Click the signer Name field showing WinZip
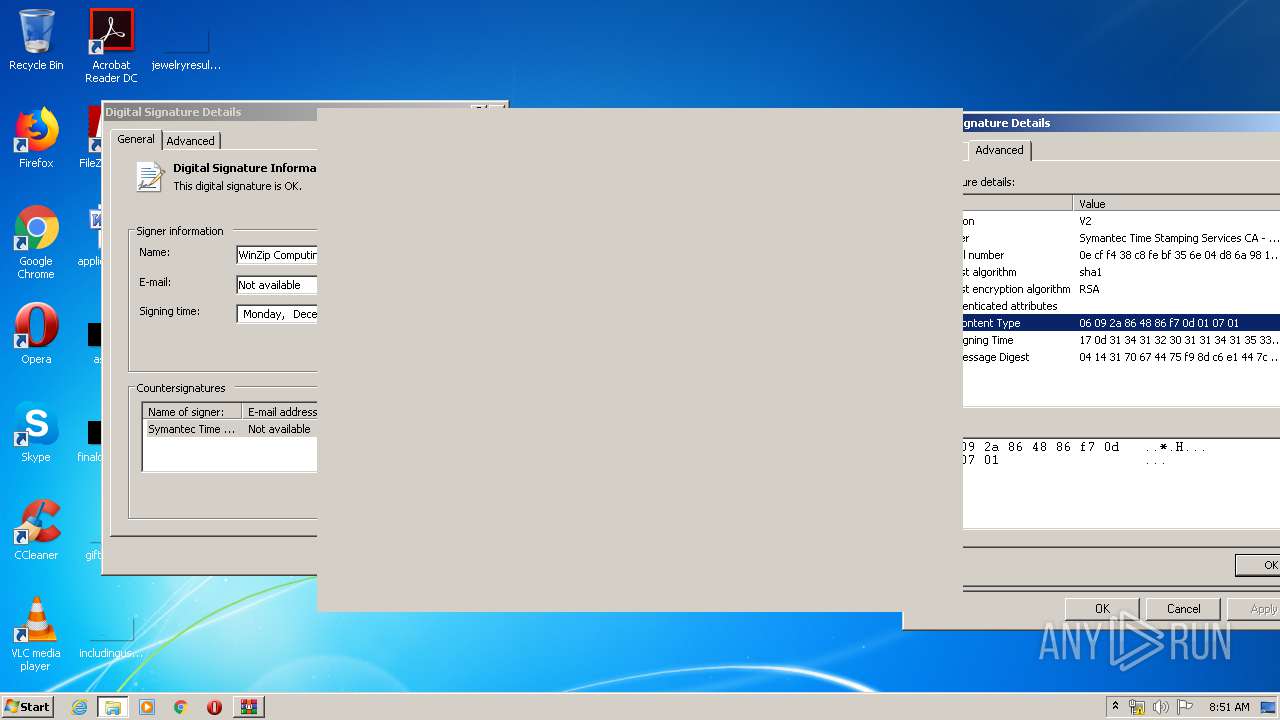 (x=277, y=255)
